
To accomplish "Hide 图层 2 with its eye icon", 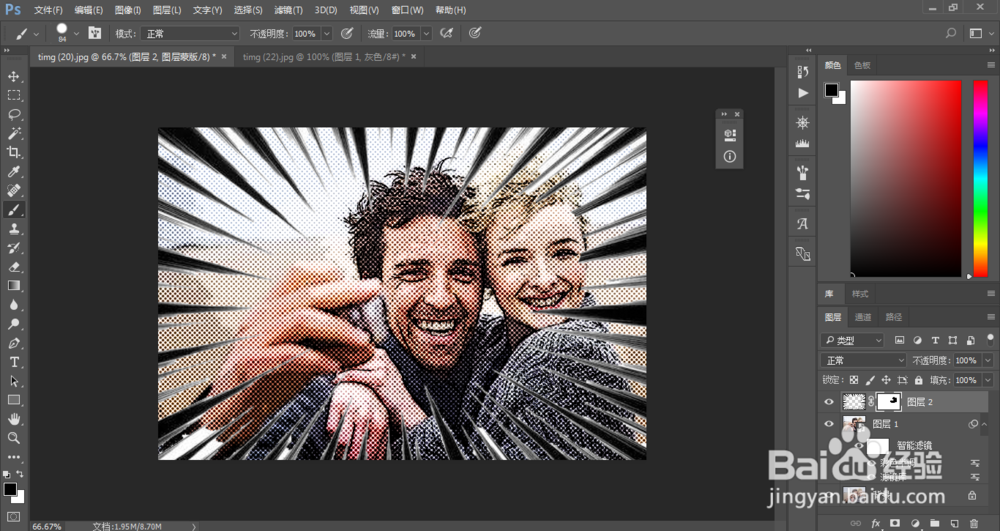I will click(828, 402).
